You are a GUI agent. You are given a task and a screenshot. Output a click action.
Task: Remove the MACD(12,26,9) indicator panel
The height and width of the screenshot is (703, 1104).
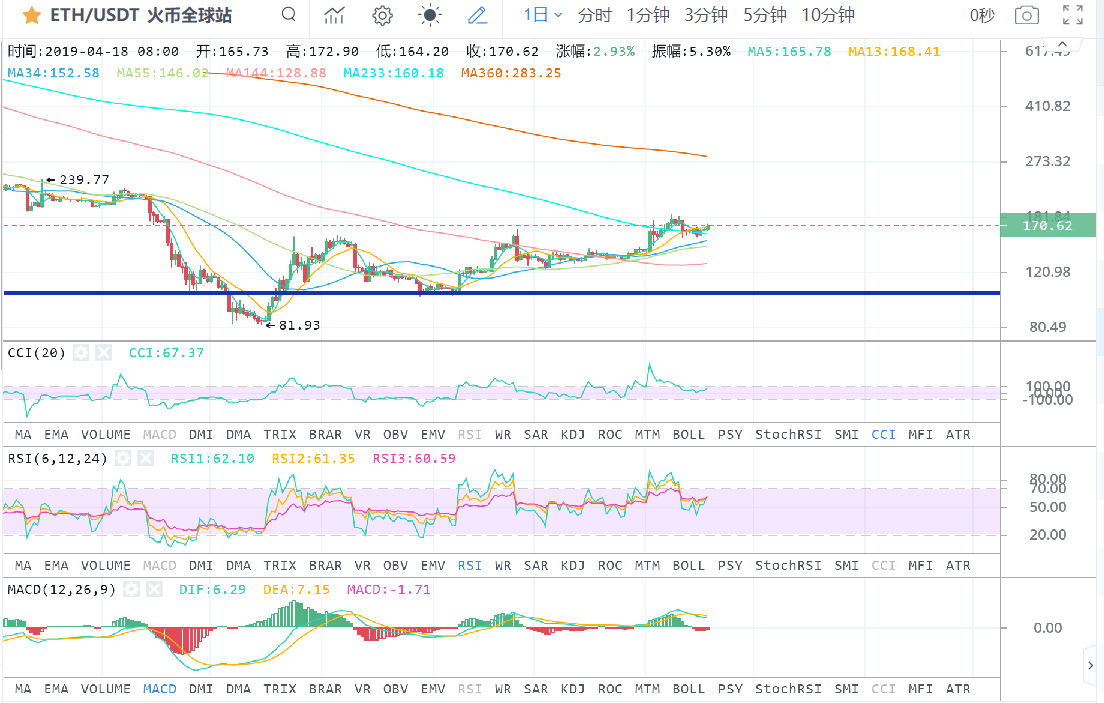tap(155, 589)
